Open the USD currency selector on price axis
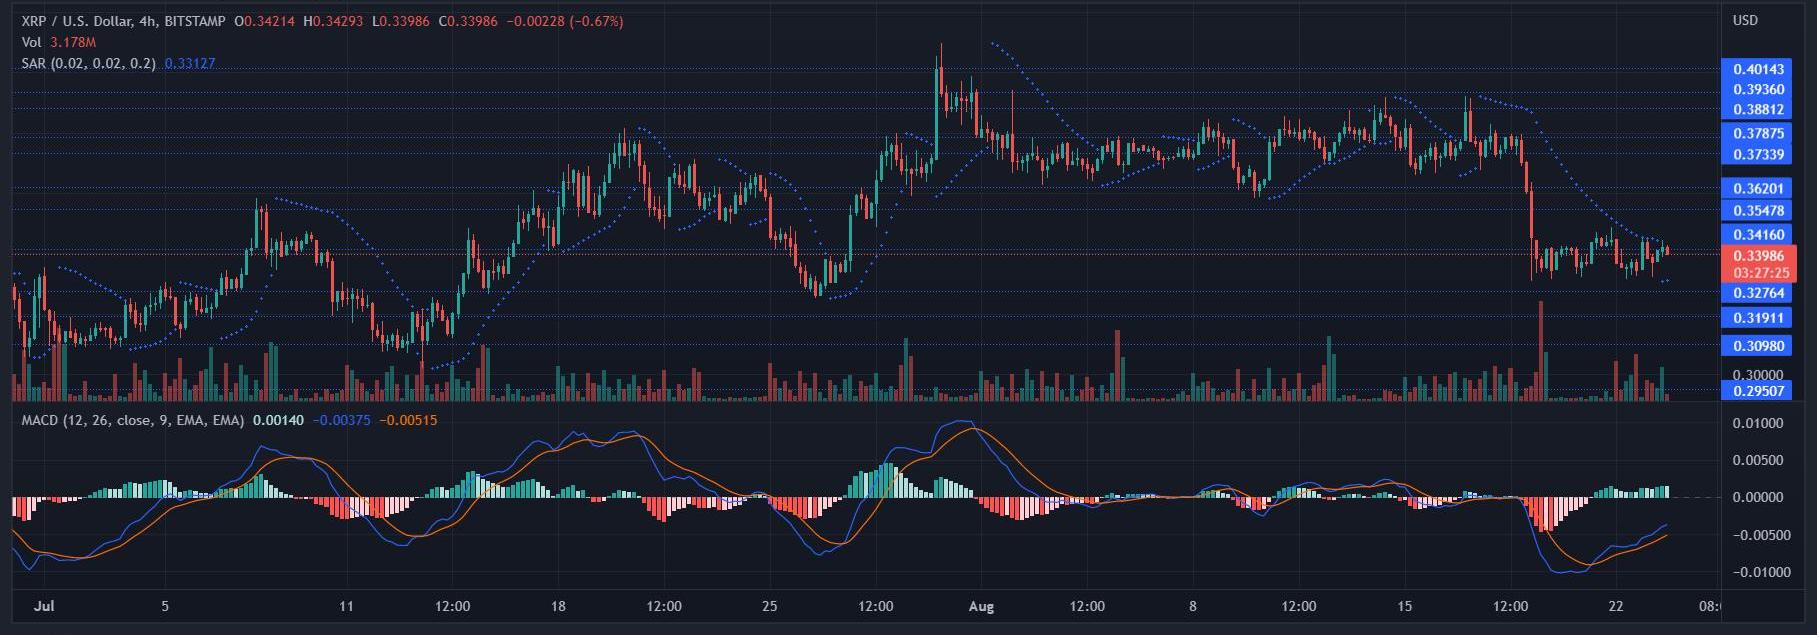 [1744, 21]
